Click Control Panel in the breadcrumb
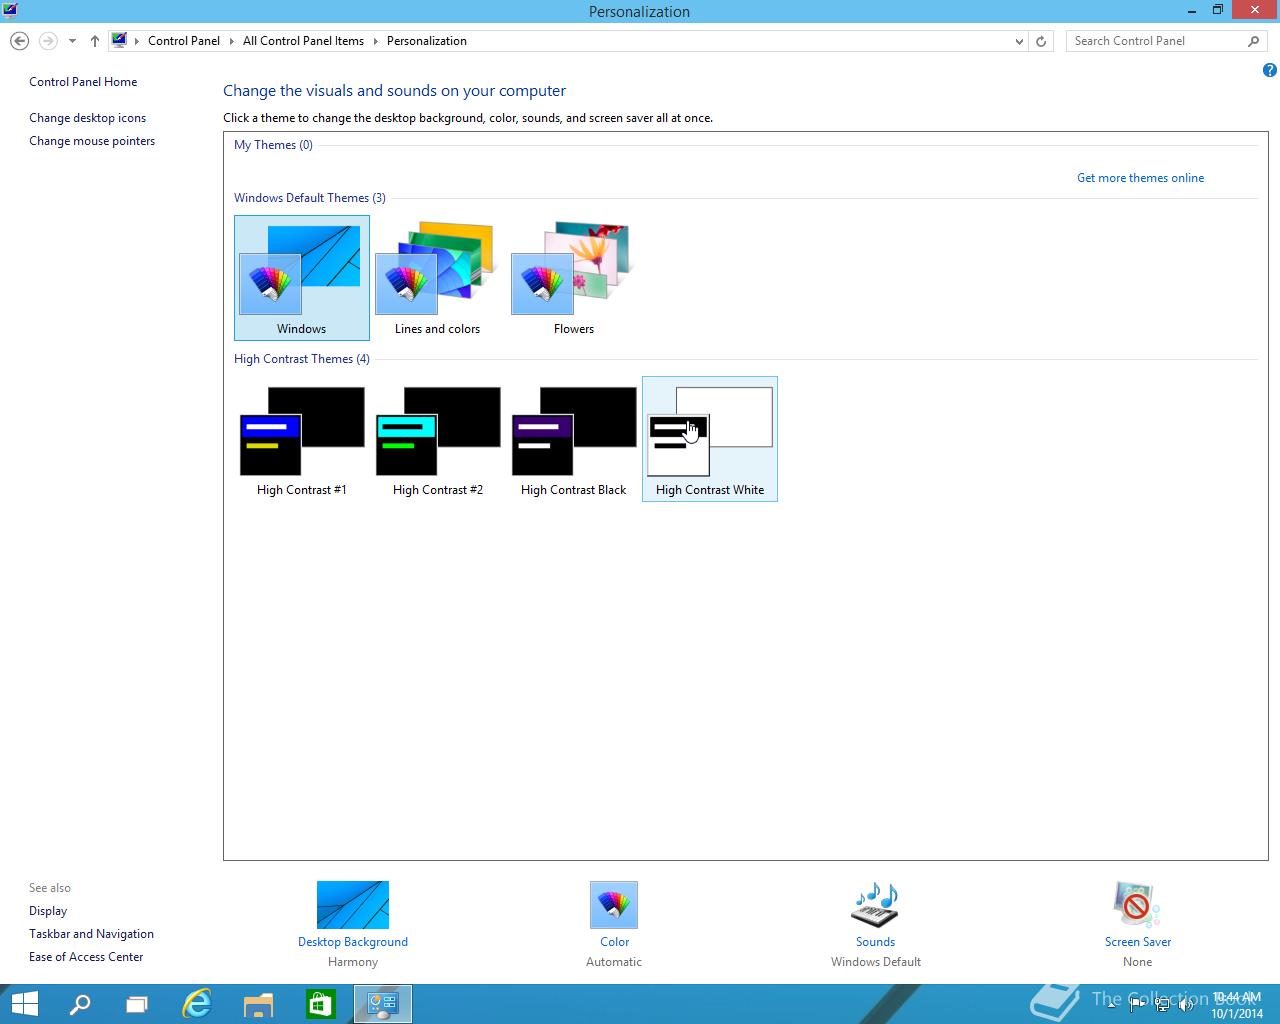Image resolution: width=1280 pixels, height=1024 pixels. [x=184, y=41]
